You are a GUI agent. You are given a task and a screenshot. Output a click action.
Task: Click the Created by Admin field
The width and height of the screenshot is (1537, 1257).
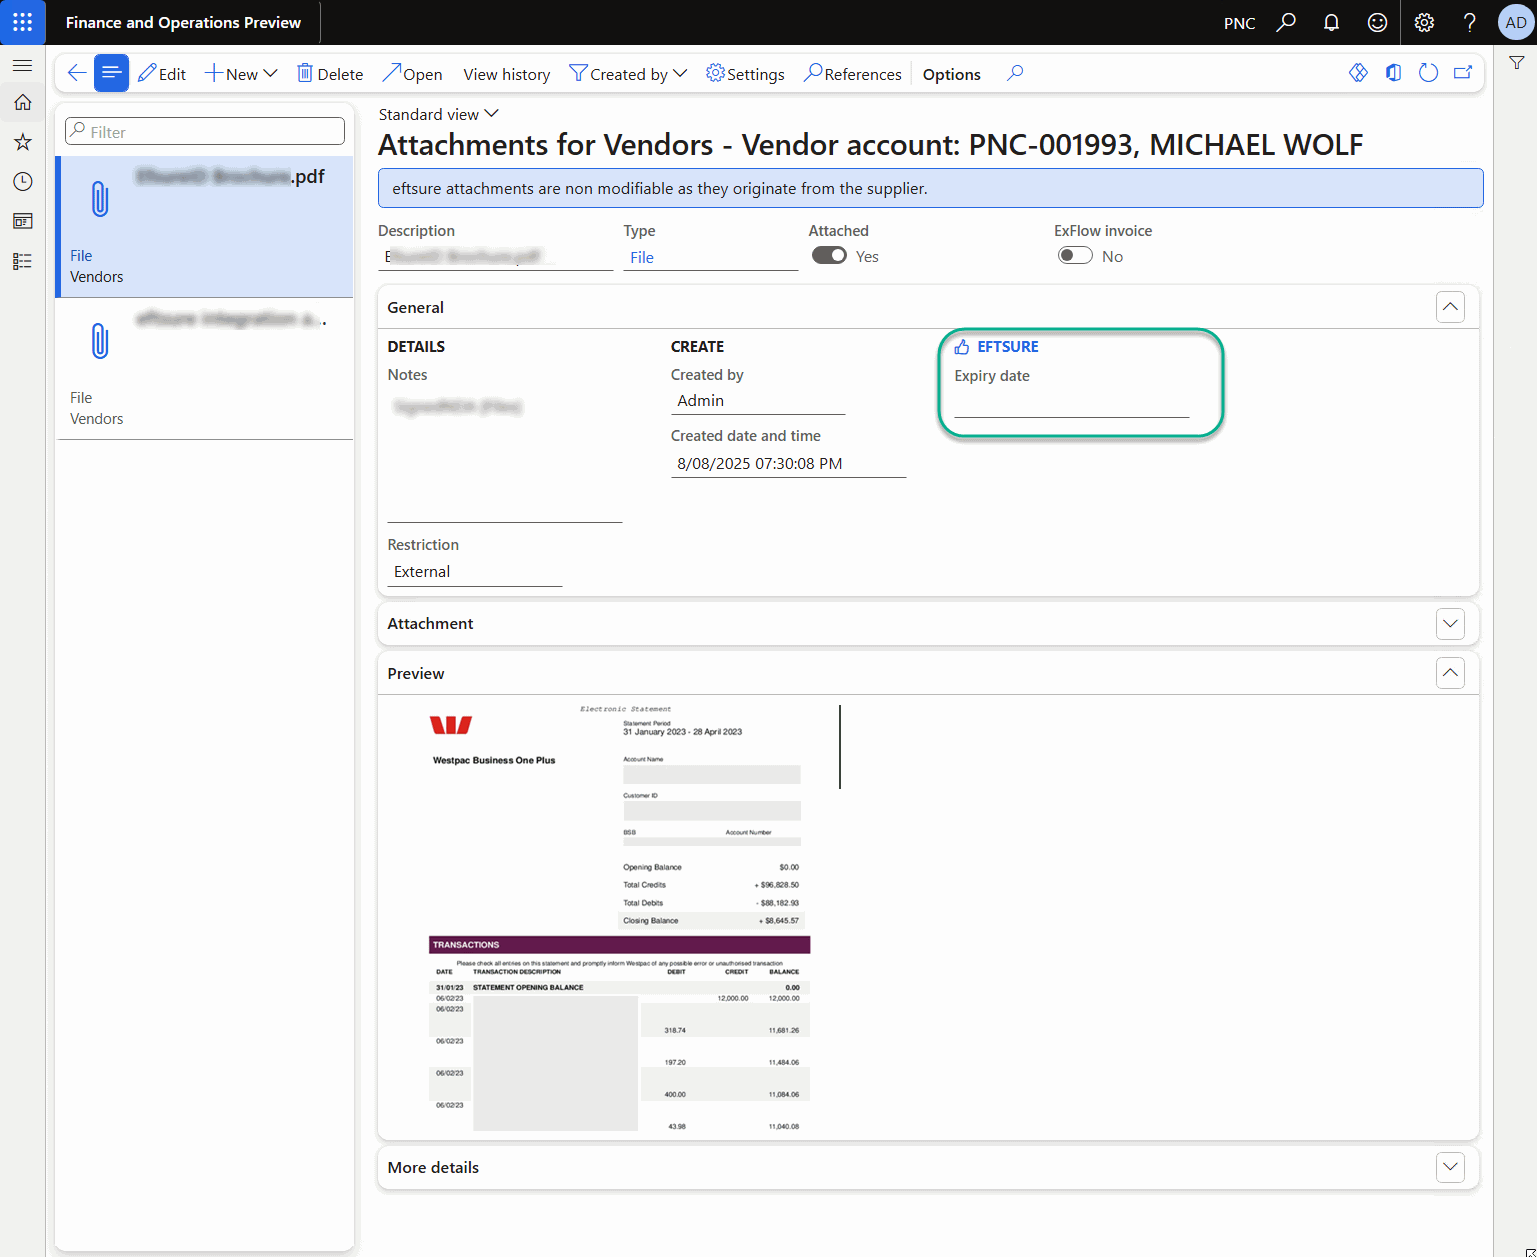[758, 401]
